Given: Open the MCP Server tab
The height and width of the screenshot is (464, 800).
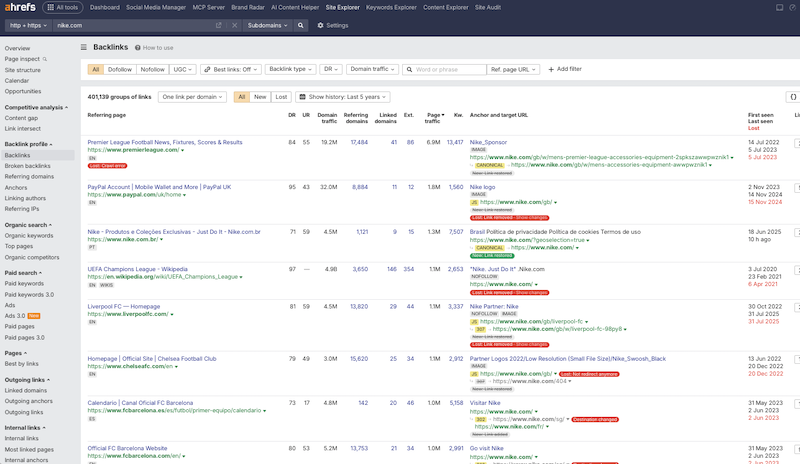Looking at the screenshot, I should click(209, 7).
